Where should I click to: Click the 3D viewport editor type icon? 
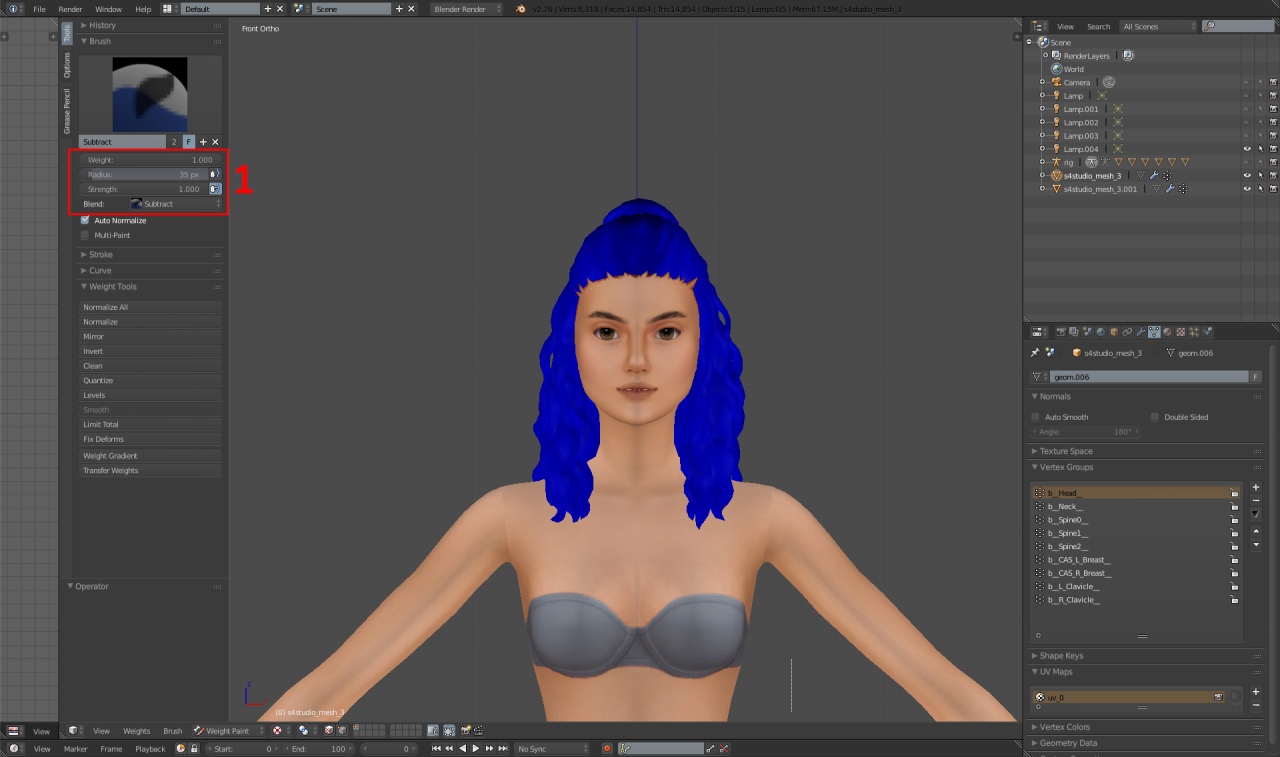point(74,730)
